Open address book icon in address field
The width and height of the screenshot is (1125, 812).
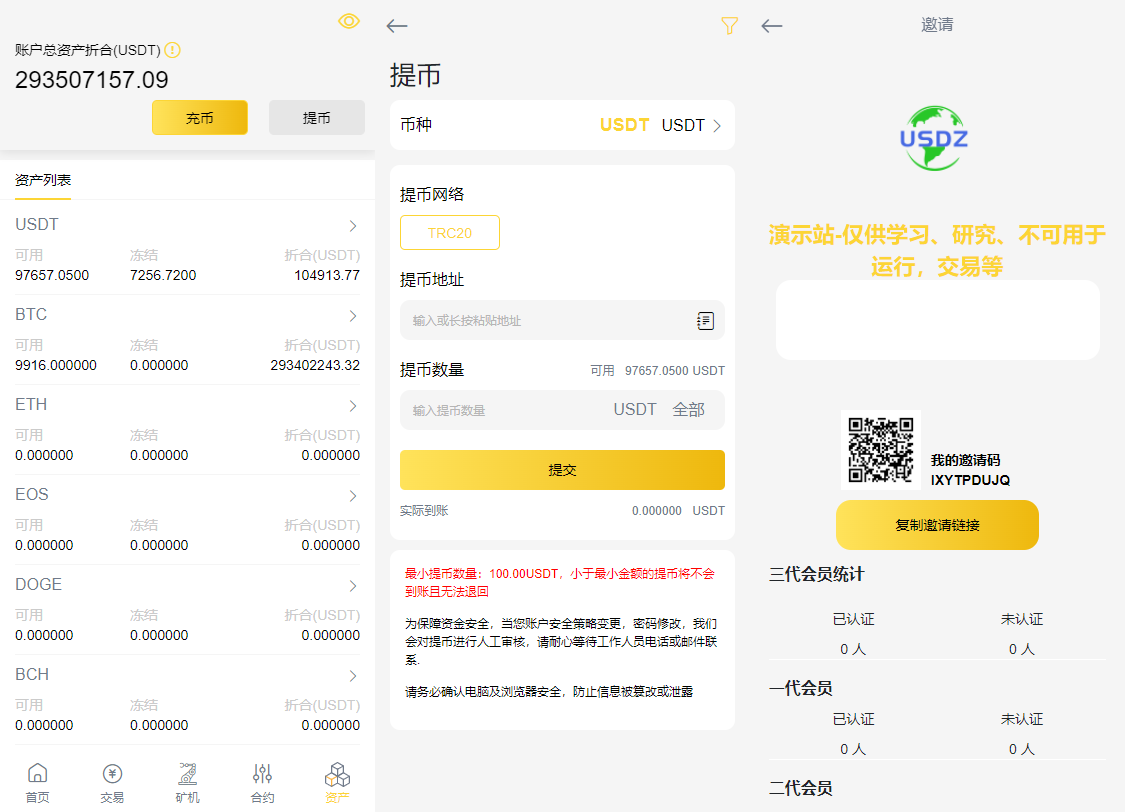click(705, 321)
